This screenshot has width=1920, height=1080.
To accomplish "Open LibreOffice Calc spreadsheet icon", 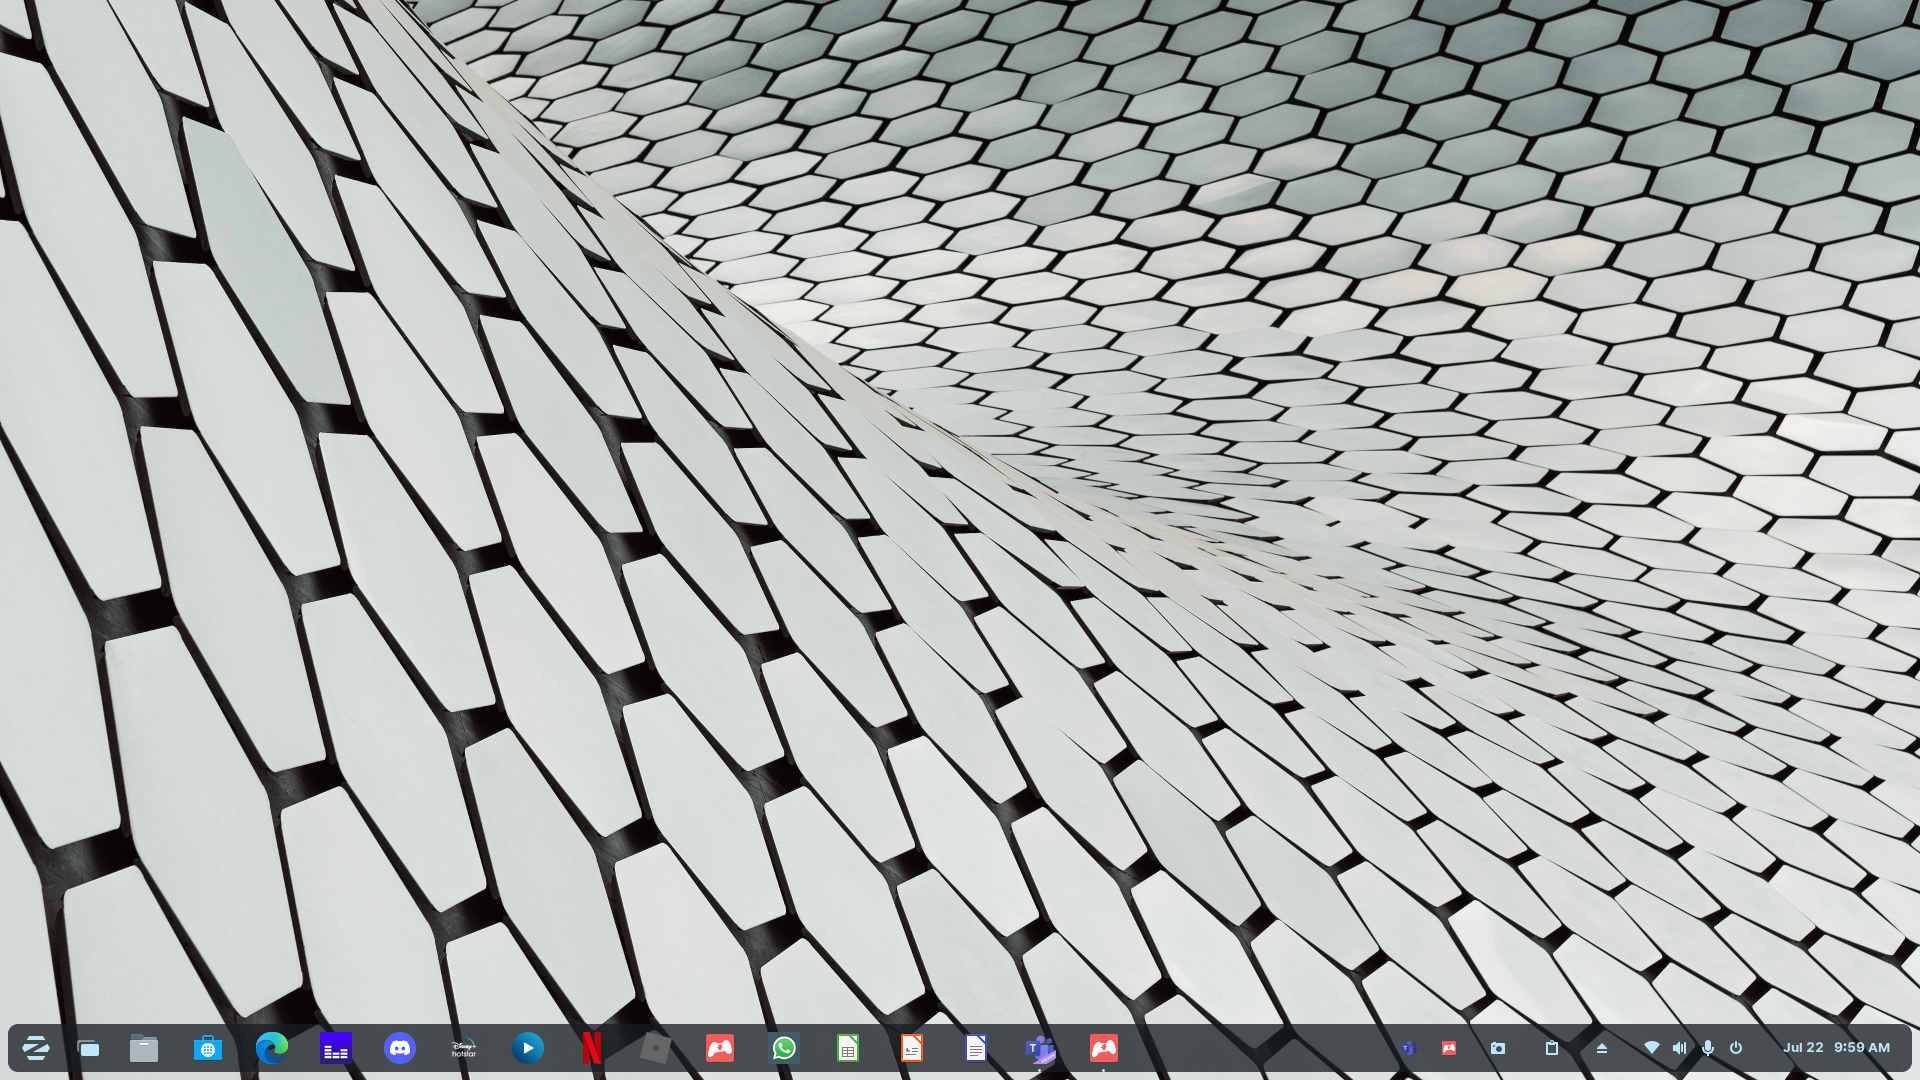I will [x=848, y=1048].
